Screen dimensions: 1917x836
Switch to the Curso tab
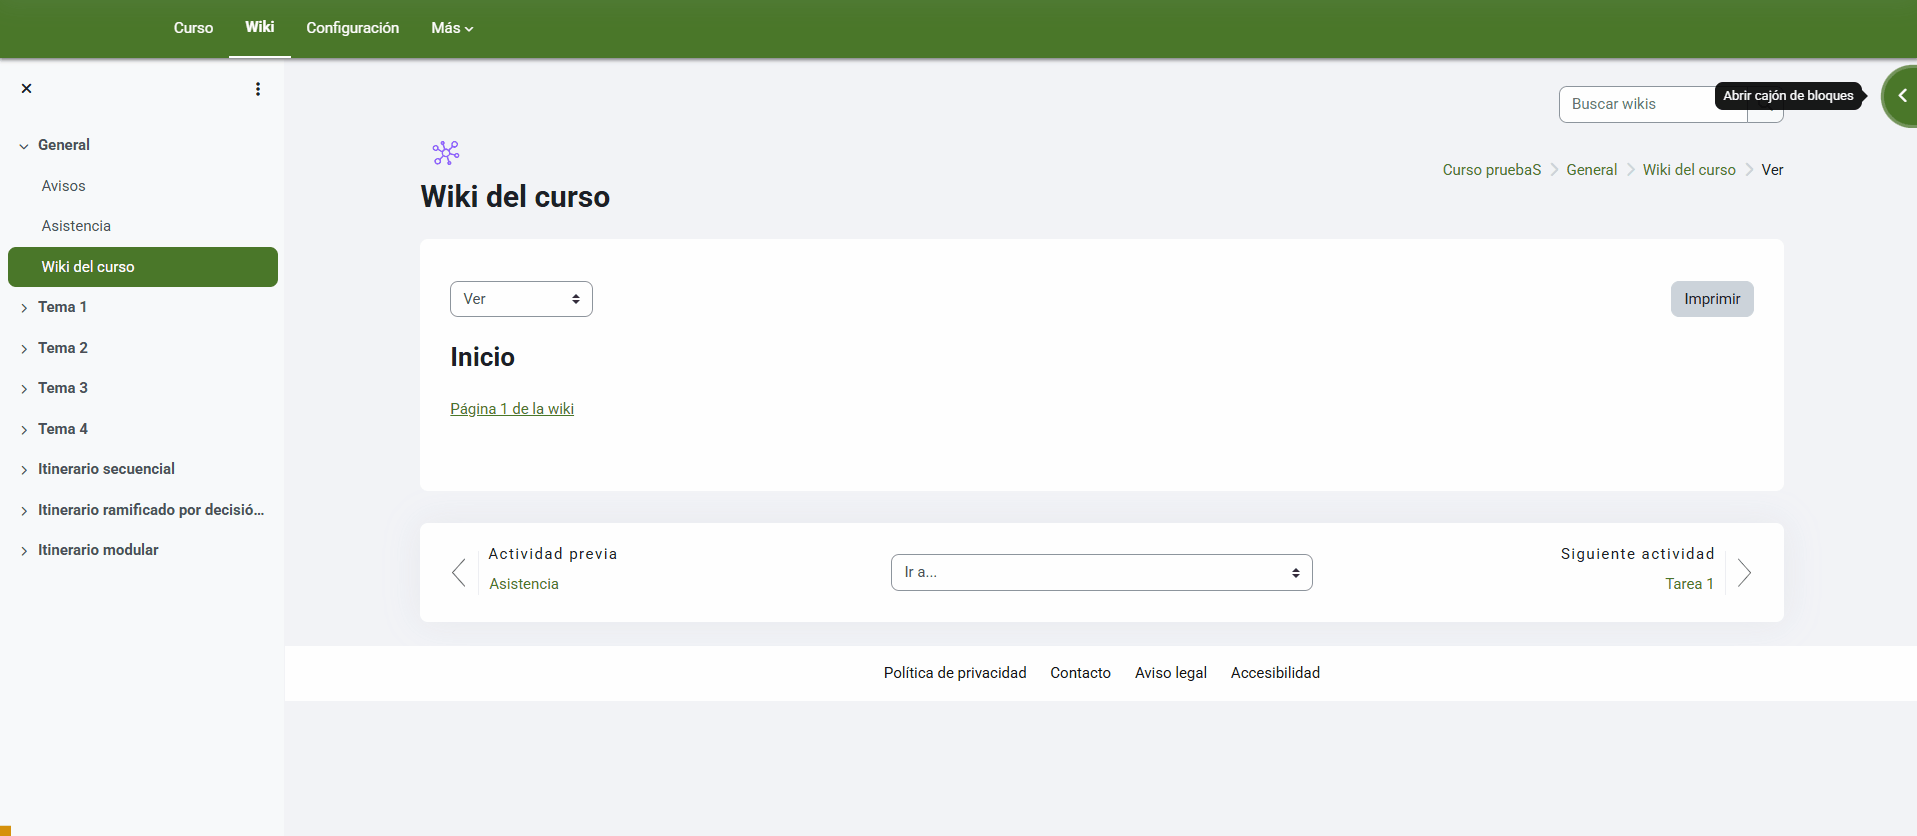coord(193,28)
